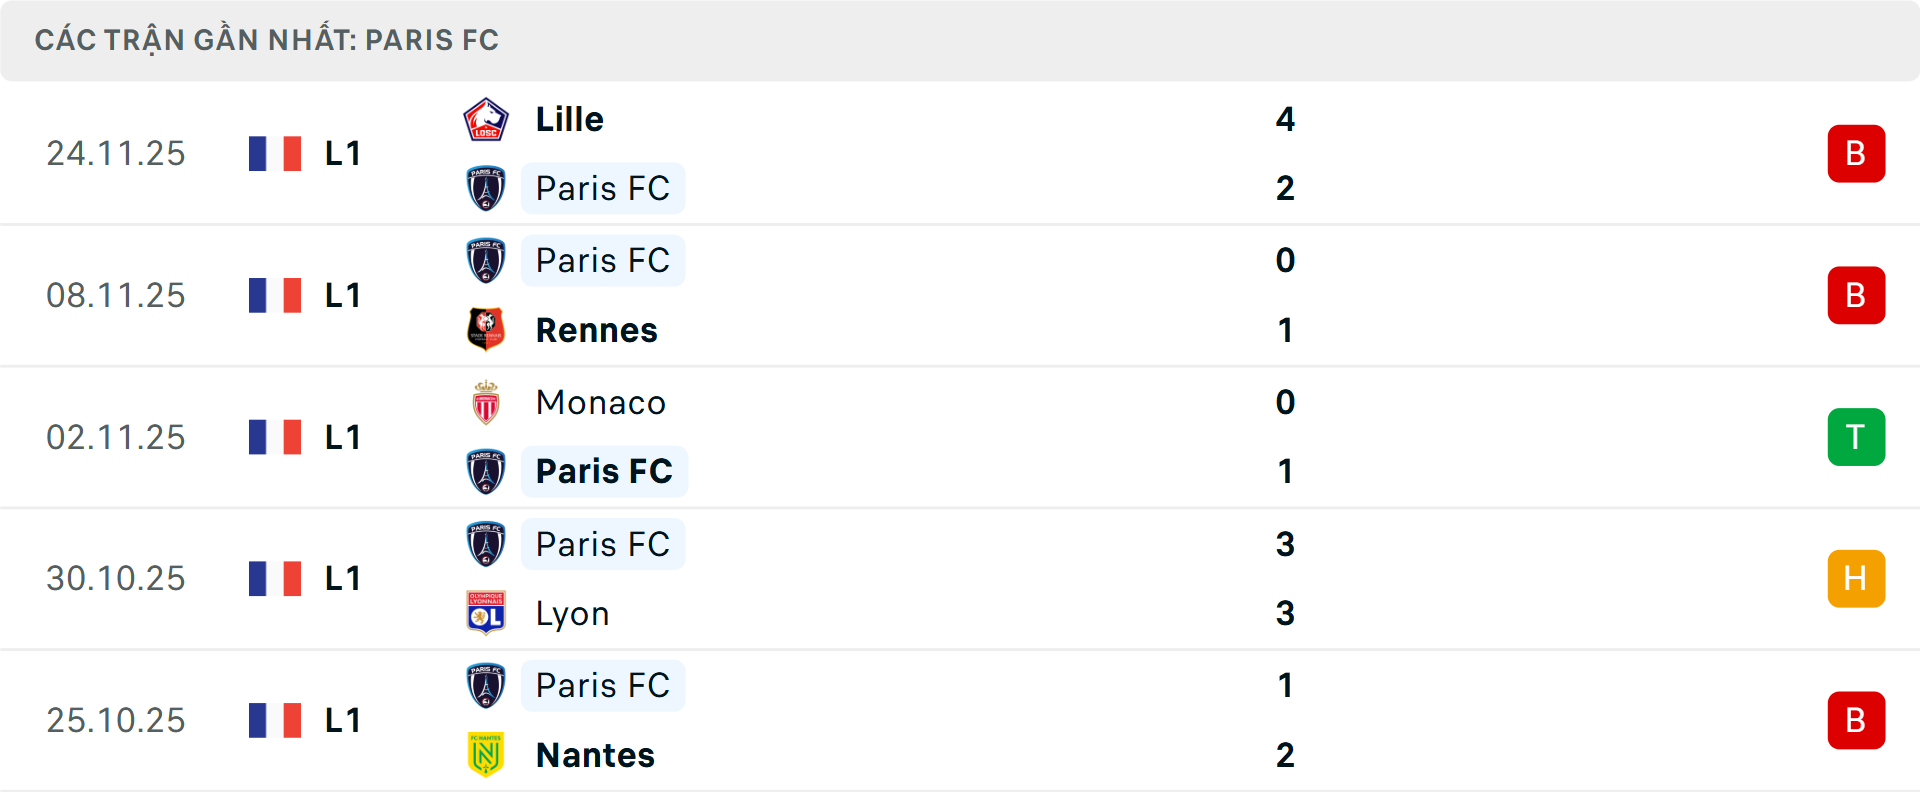Click orange H result badge for Lyon match
This screenshot has width=1920, height=792.
tap(1856, 579)
